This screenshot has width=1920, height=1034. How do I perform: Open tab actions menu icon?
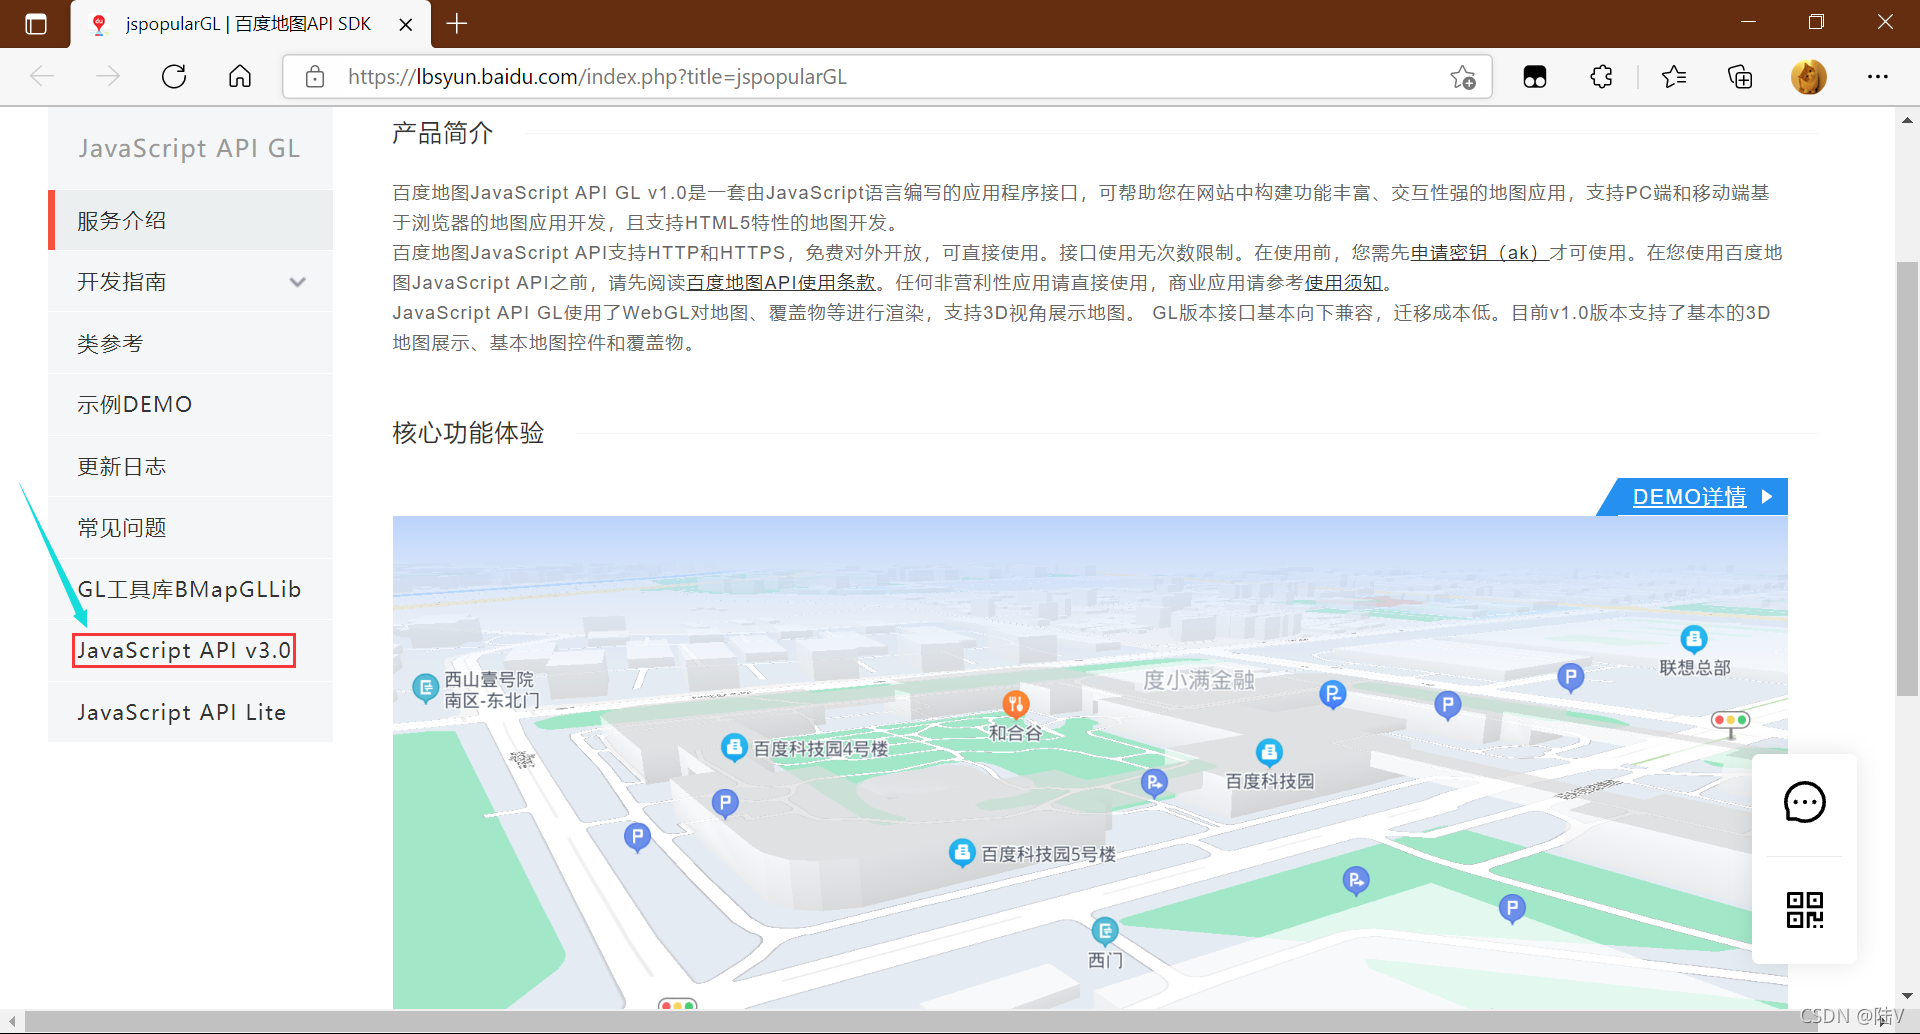(x=35, y=24)
